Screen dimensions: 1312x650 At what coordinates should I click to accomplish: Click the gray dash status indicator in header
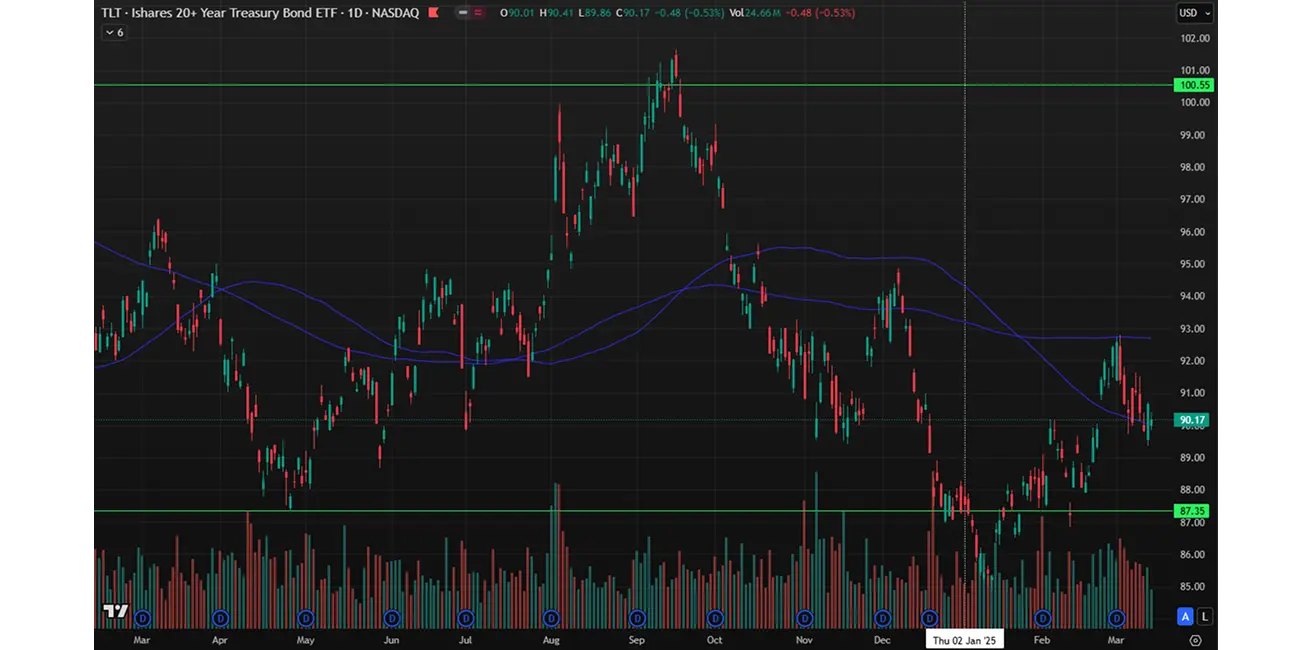click(x=462, y=13)
